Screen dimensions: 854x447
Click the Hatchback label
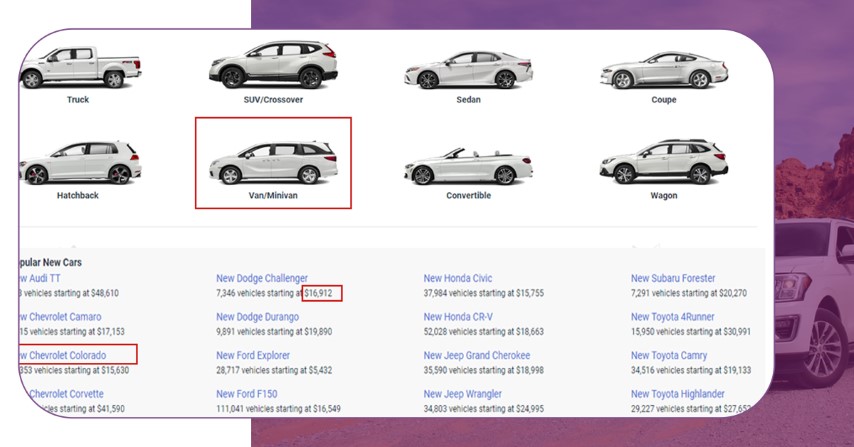pos(78,195)
